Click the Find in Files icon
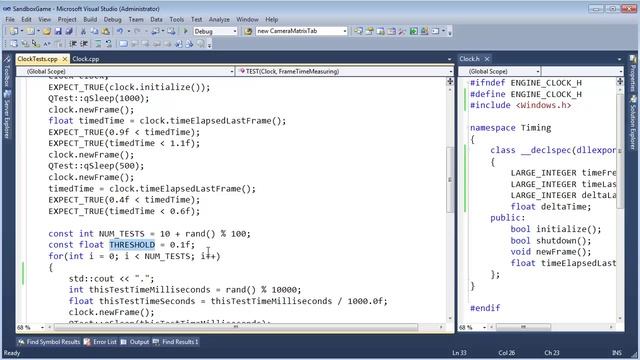The image size is (640, 360). (248, 31)
